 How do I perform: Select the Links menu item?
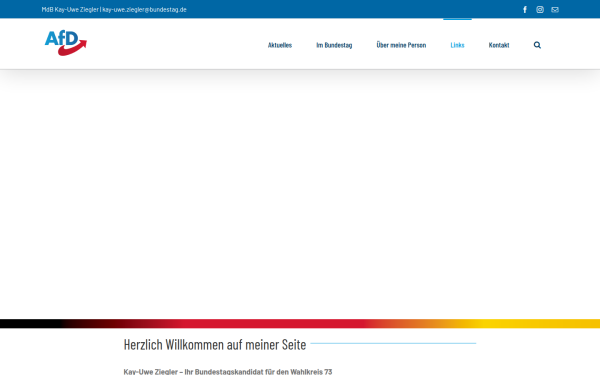457,45
